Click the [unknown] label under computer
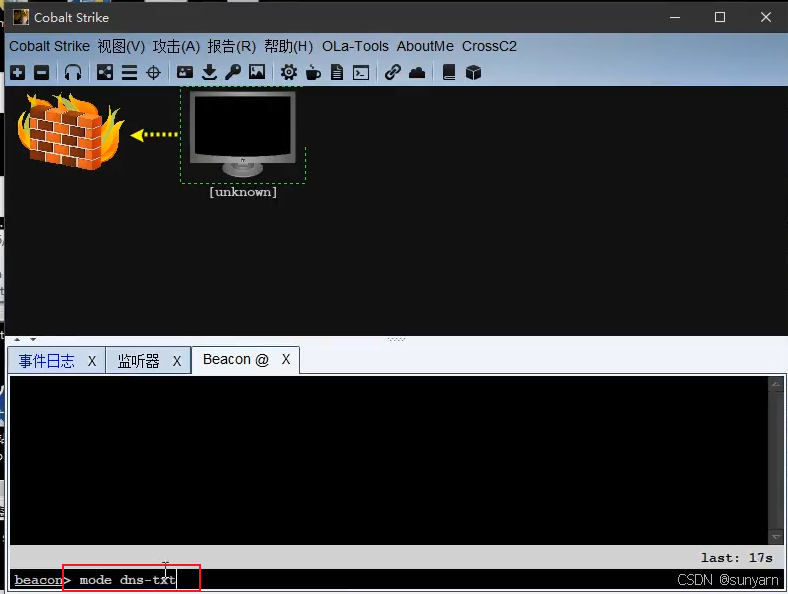 pos(243,192)
